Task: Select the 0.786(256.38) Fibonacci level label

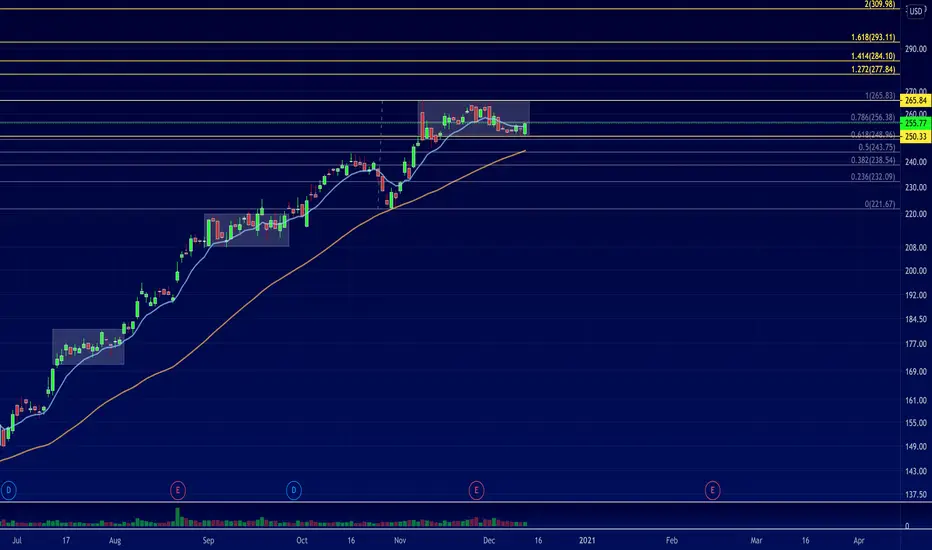Action: pyautogui.click(x=873, y=118)
